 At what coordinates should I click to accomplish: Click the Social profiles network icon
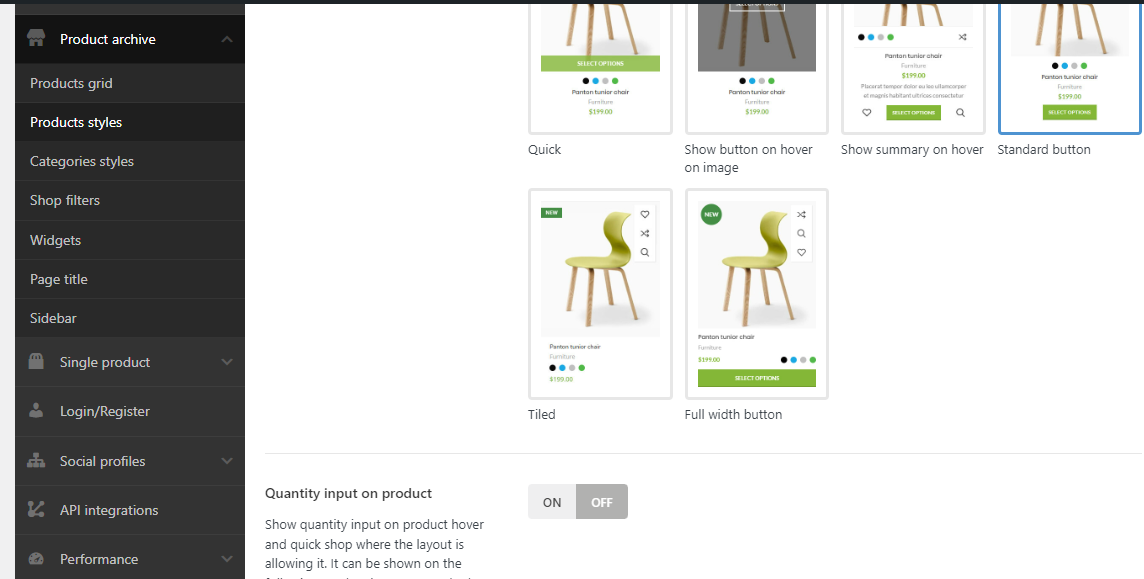click(36, 461)
